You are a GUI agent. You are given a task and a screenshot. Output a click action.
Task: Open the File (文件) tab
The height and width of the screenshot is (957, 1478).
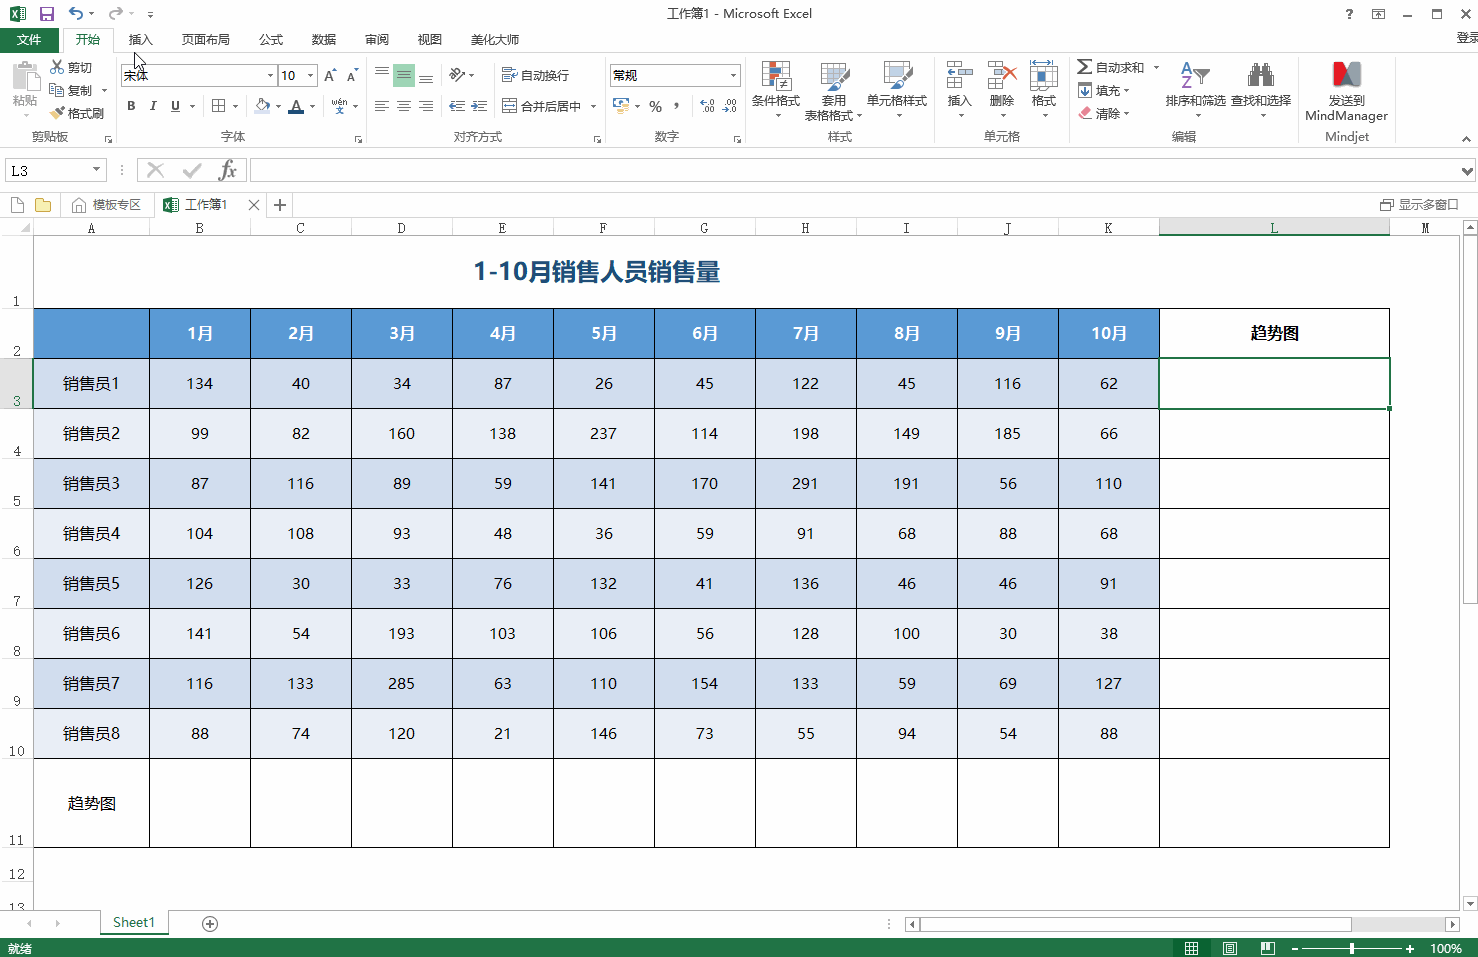(x=29, y=39)
